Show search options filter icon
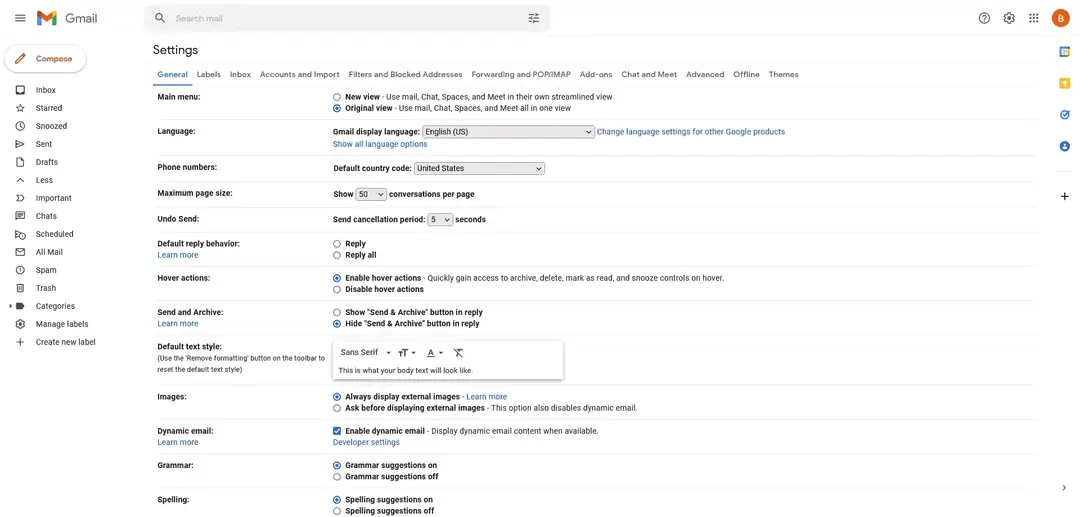Image resolution: width=1080 pixels, height=517 pixels. point(534,18)
